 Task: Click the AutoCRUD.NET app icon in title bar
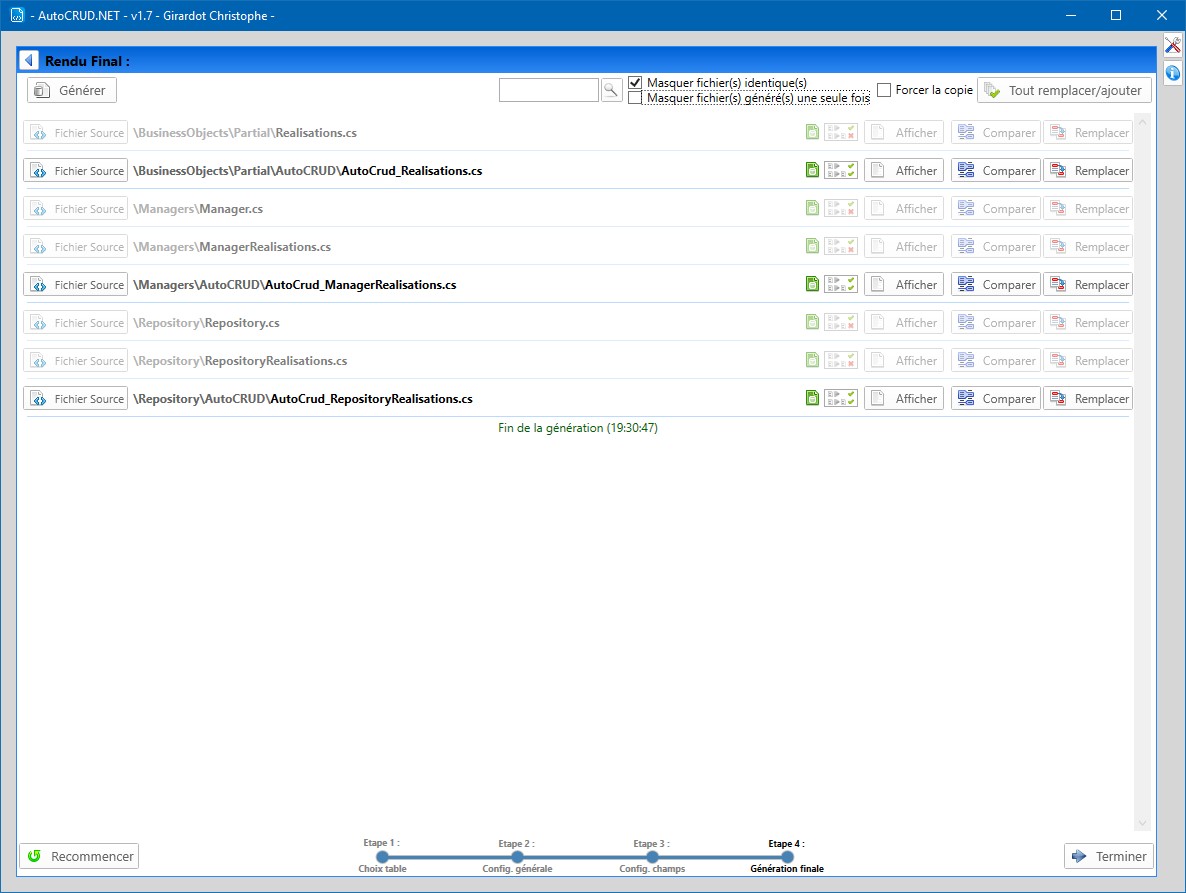click(x=17, y=15)
